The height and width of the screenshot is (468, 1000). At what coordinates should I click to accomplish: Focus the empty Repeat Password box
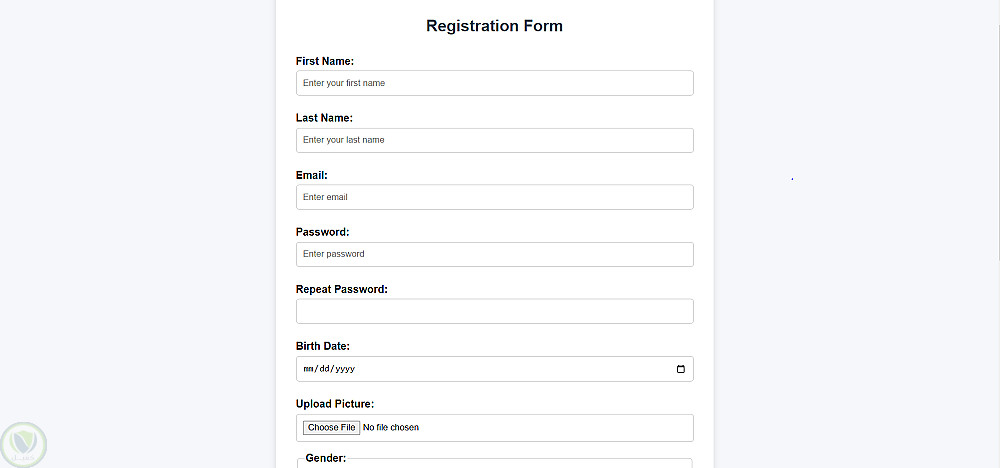[494, 311]
